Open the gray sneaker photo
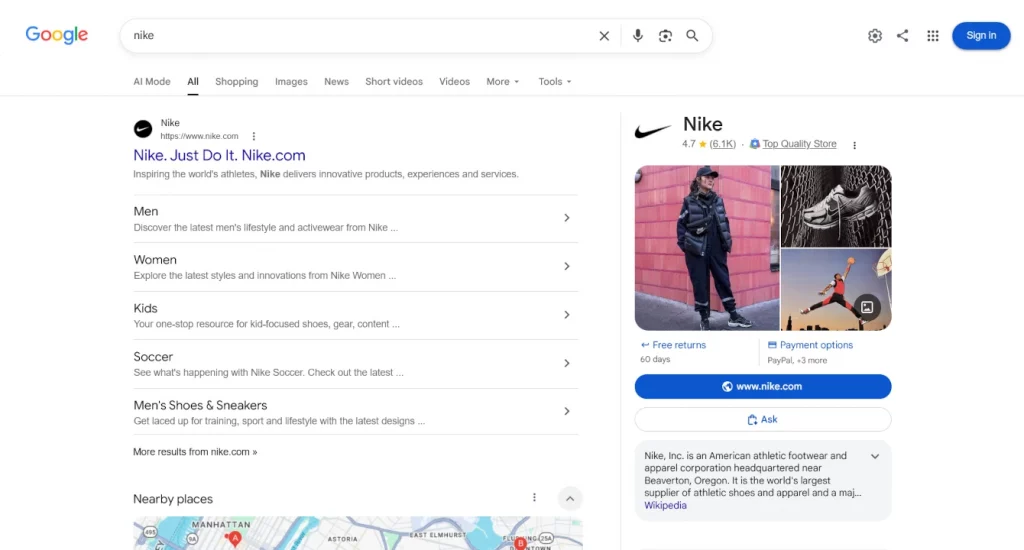 (x=836, y=206)
